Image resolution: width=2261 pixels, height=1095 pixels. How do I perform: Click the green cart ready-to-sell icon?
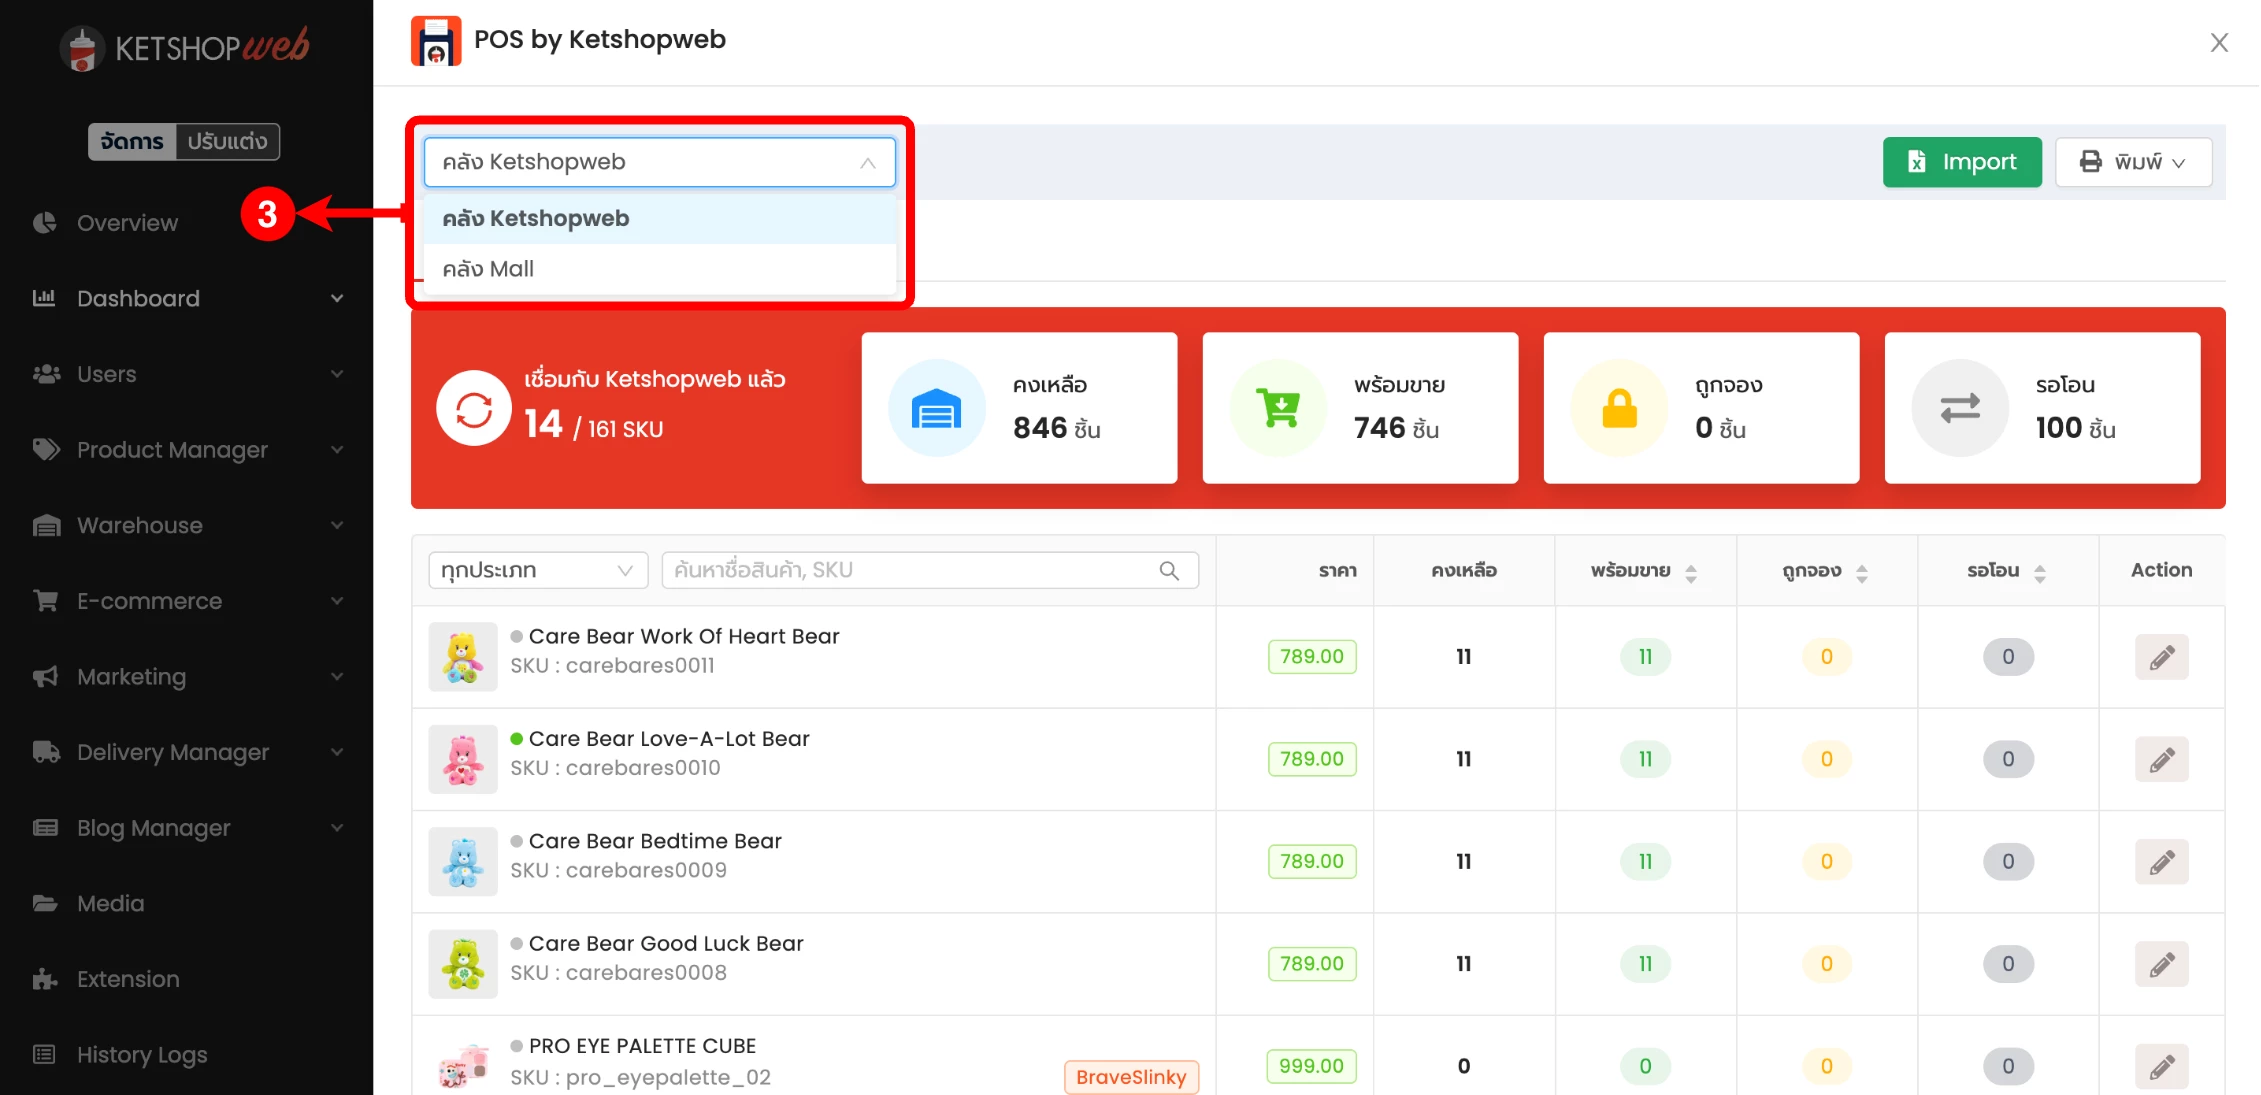click(1278, 408)
